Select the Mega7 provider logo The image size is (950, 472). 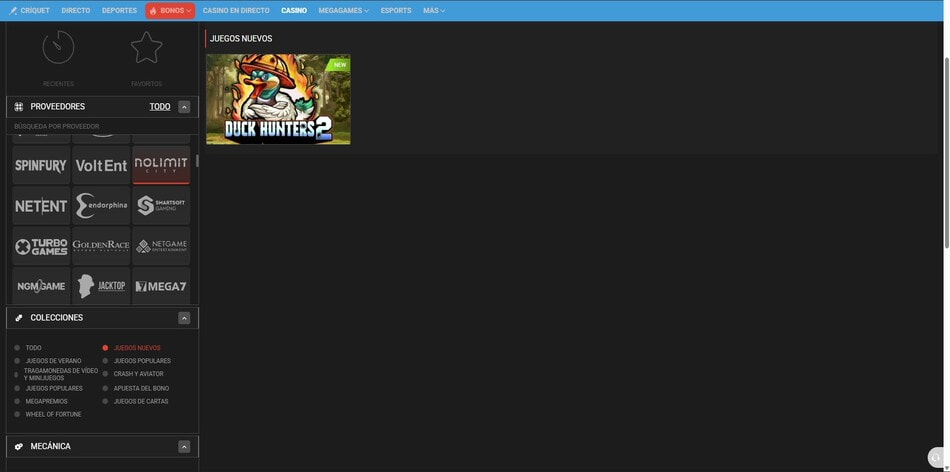tap(161, 286)
